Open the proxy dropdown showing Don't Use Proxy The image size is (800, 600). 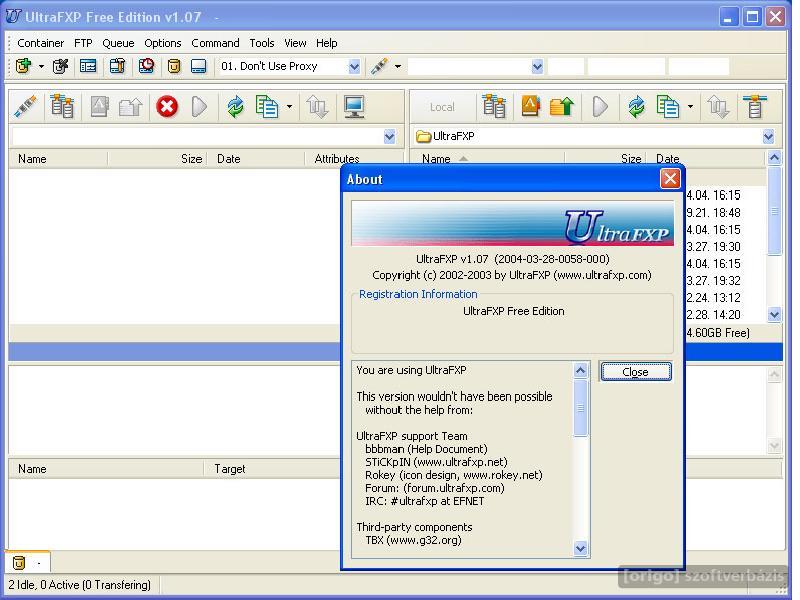pos(354,66)
